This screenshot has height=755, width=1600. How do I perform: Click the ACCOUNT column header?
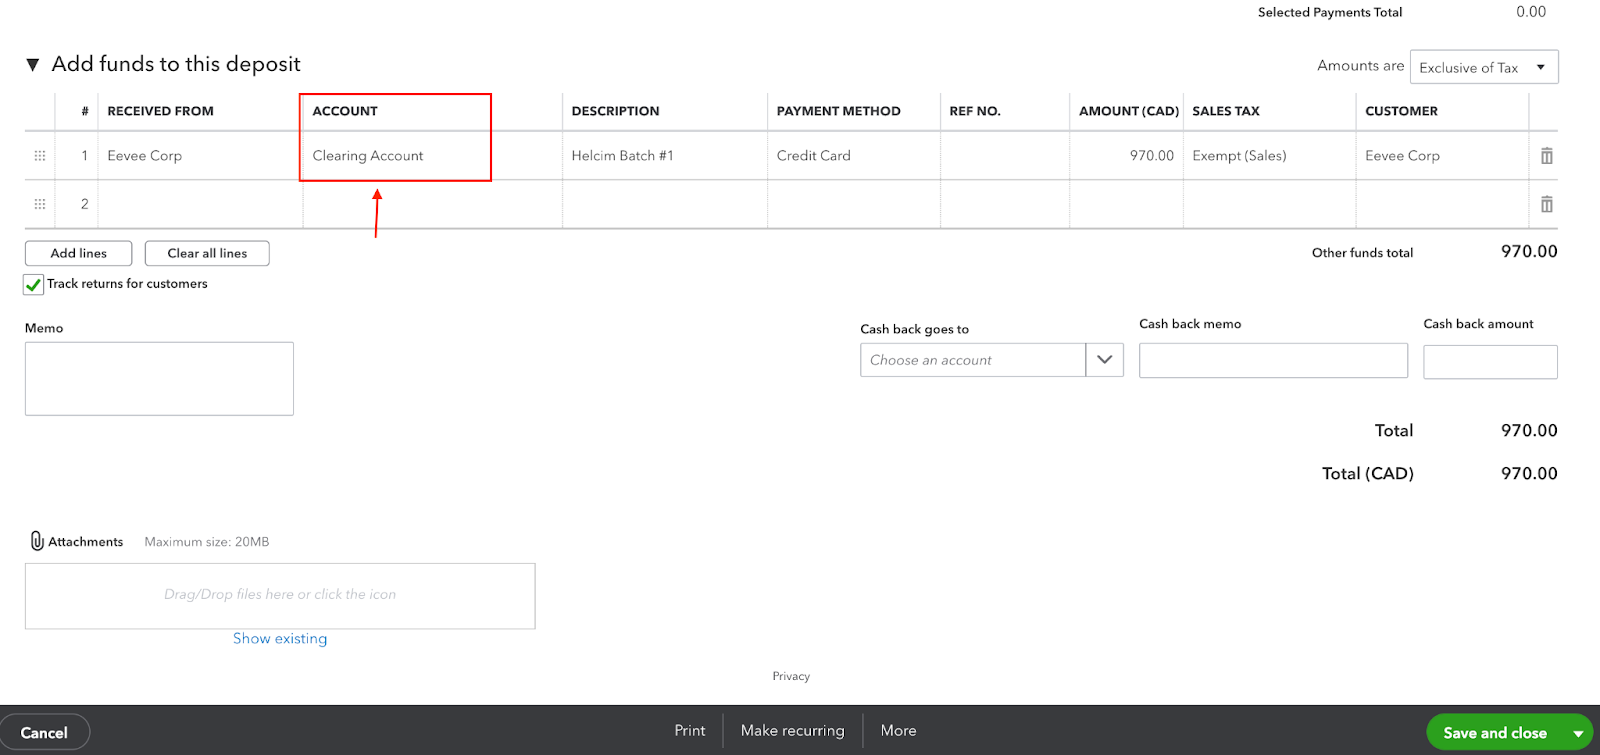[345, 111]
